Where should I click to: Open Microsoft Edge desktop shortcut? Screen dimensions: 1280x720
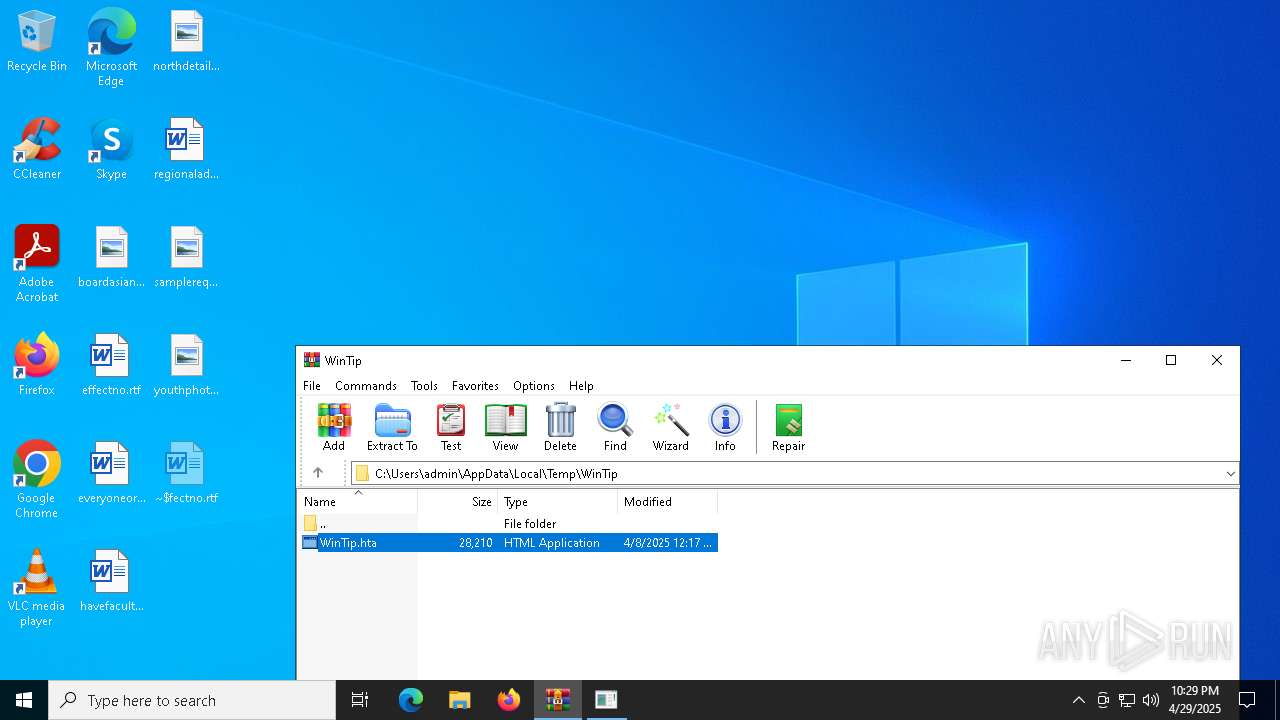coord(111,47)
